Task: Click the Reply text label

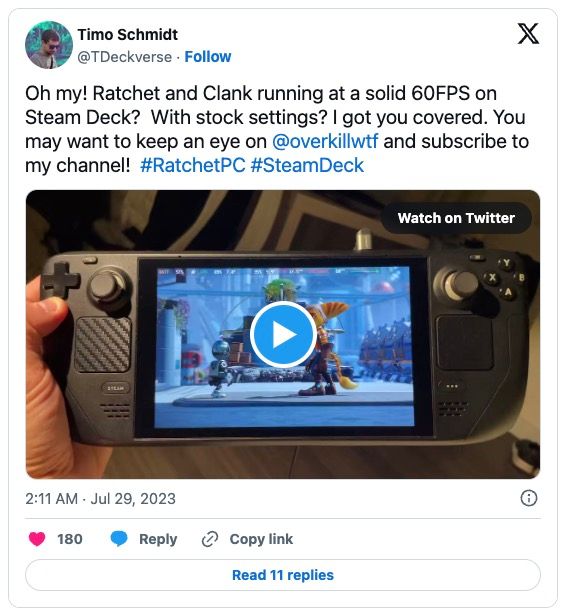Action: [158, 539]
